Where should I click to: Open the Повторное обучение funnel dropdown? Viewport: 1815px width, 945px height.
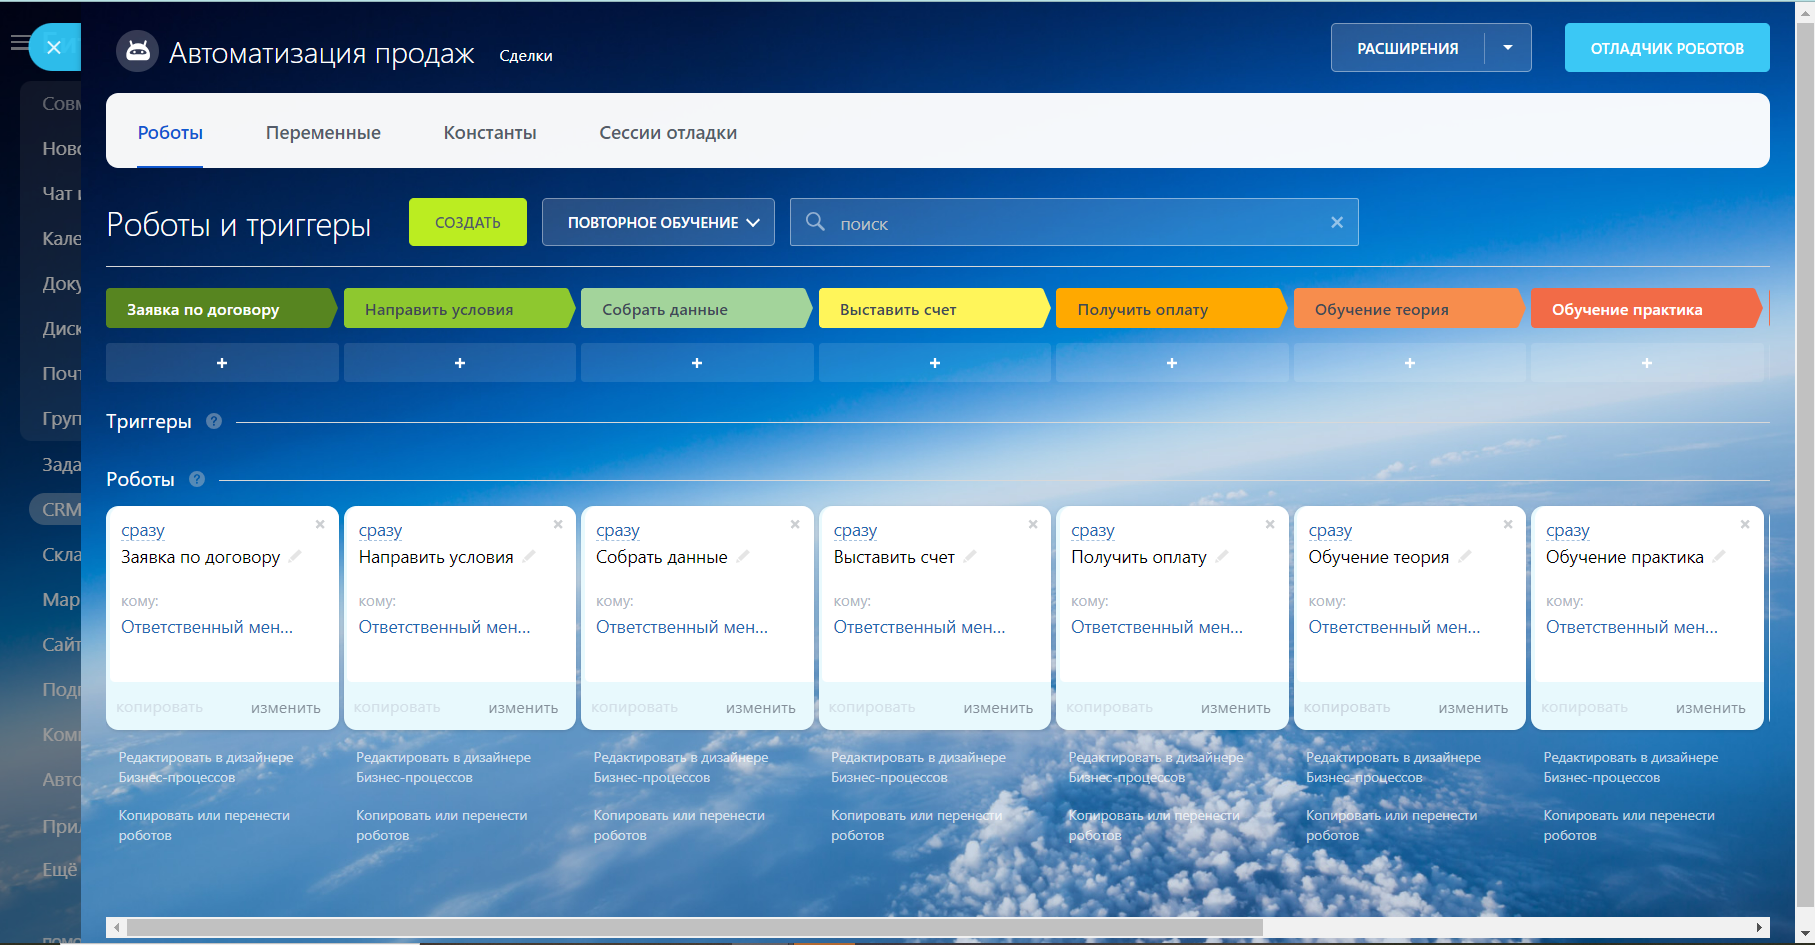(x=658, y=222)
